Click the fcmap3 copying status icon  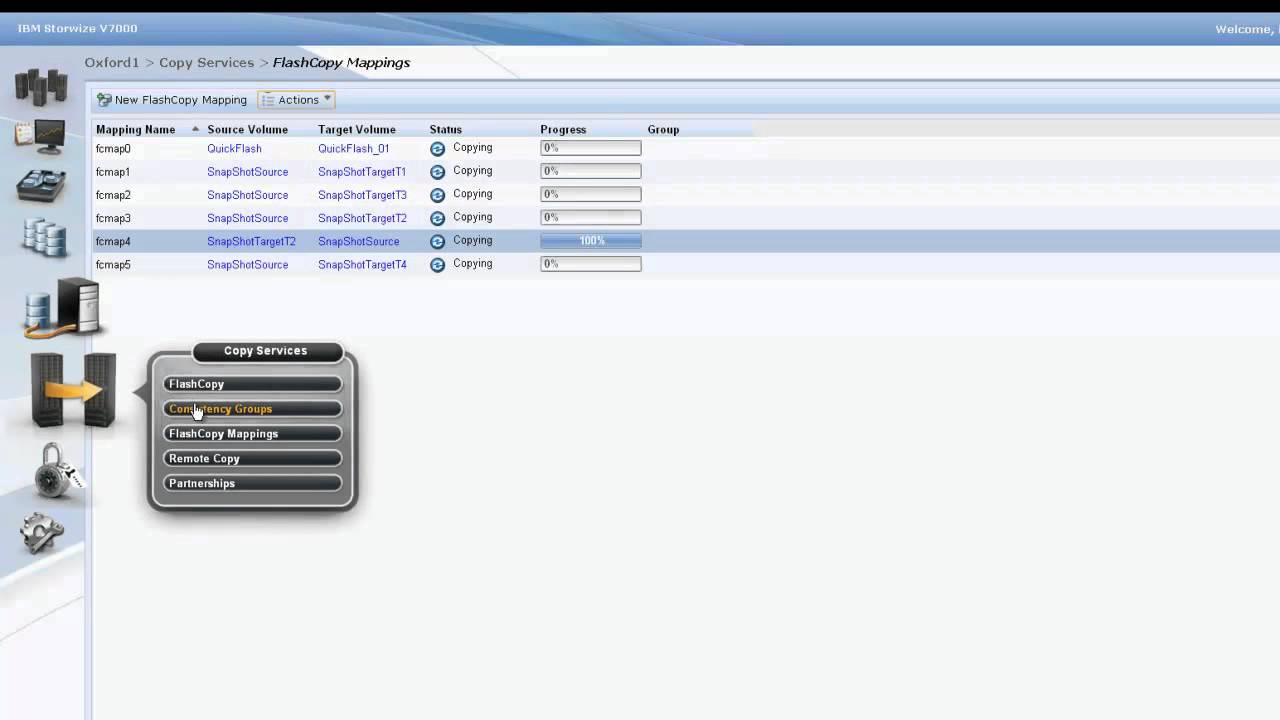pyautogui.click(x=437, y=218)
